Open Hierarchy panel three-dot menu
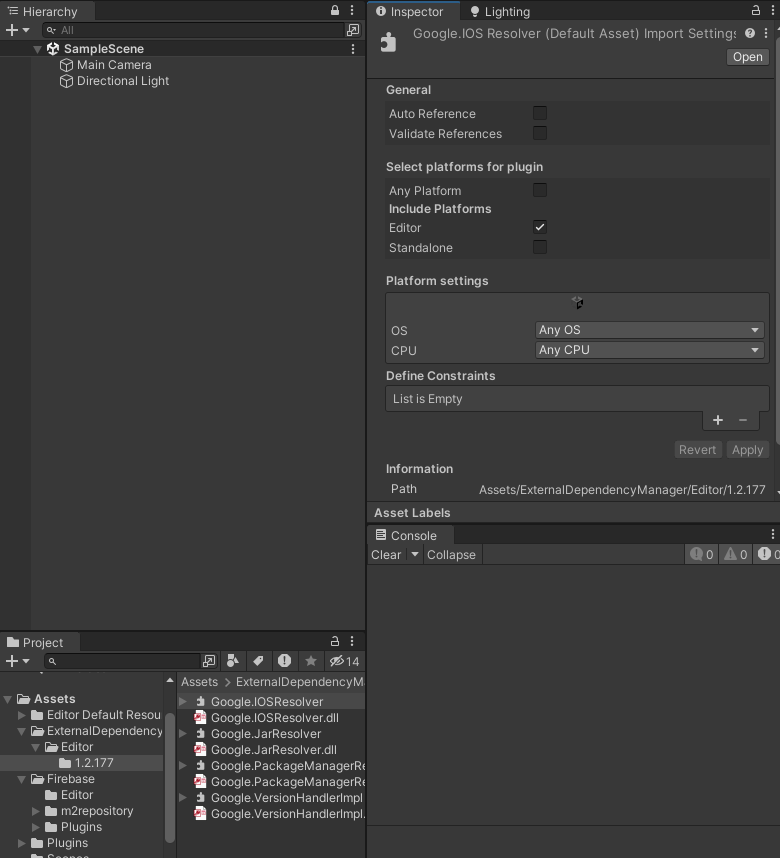This screenshot has height=858, width=780. click(x=352, y=10)
